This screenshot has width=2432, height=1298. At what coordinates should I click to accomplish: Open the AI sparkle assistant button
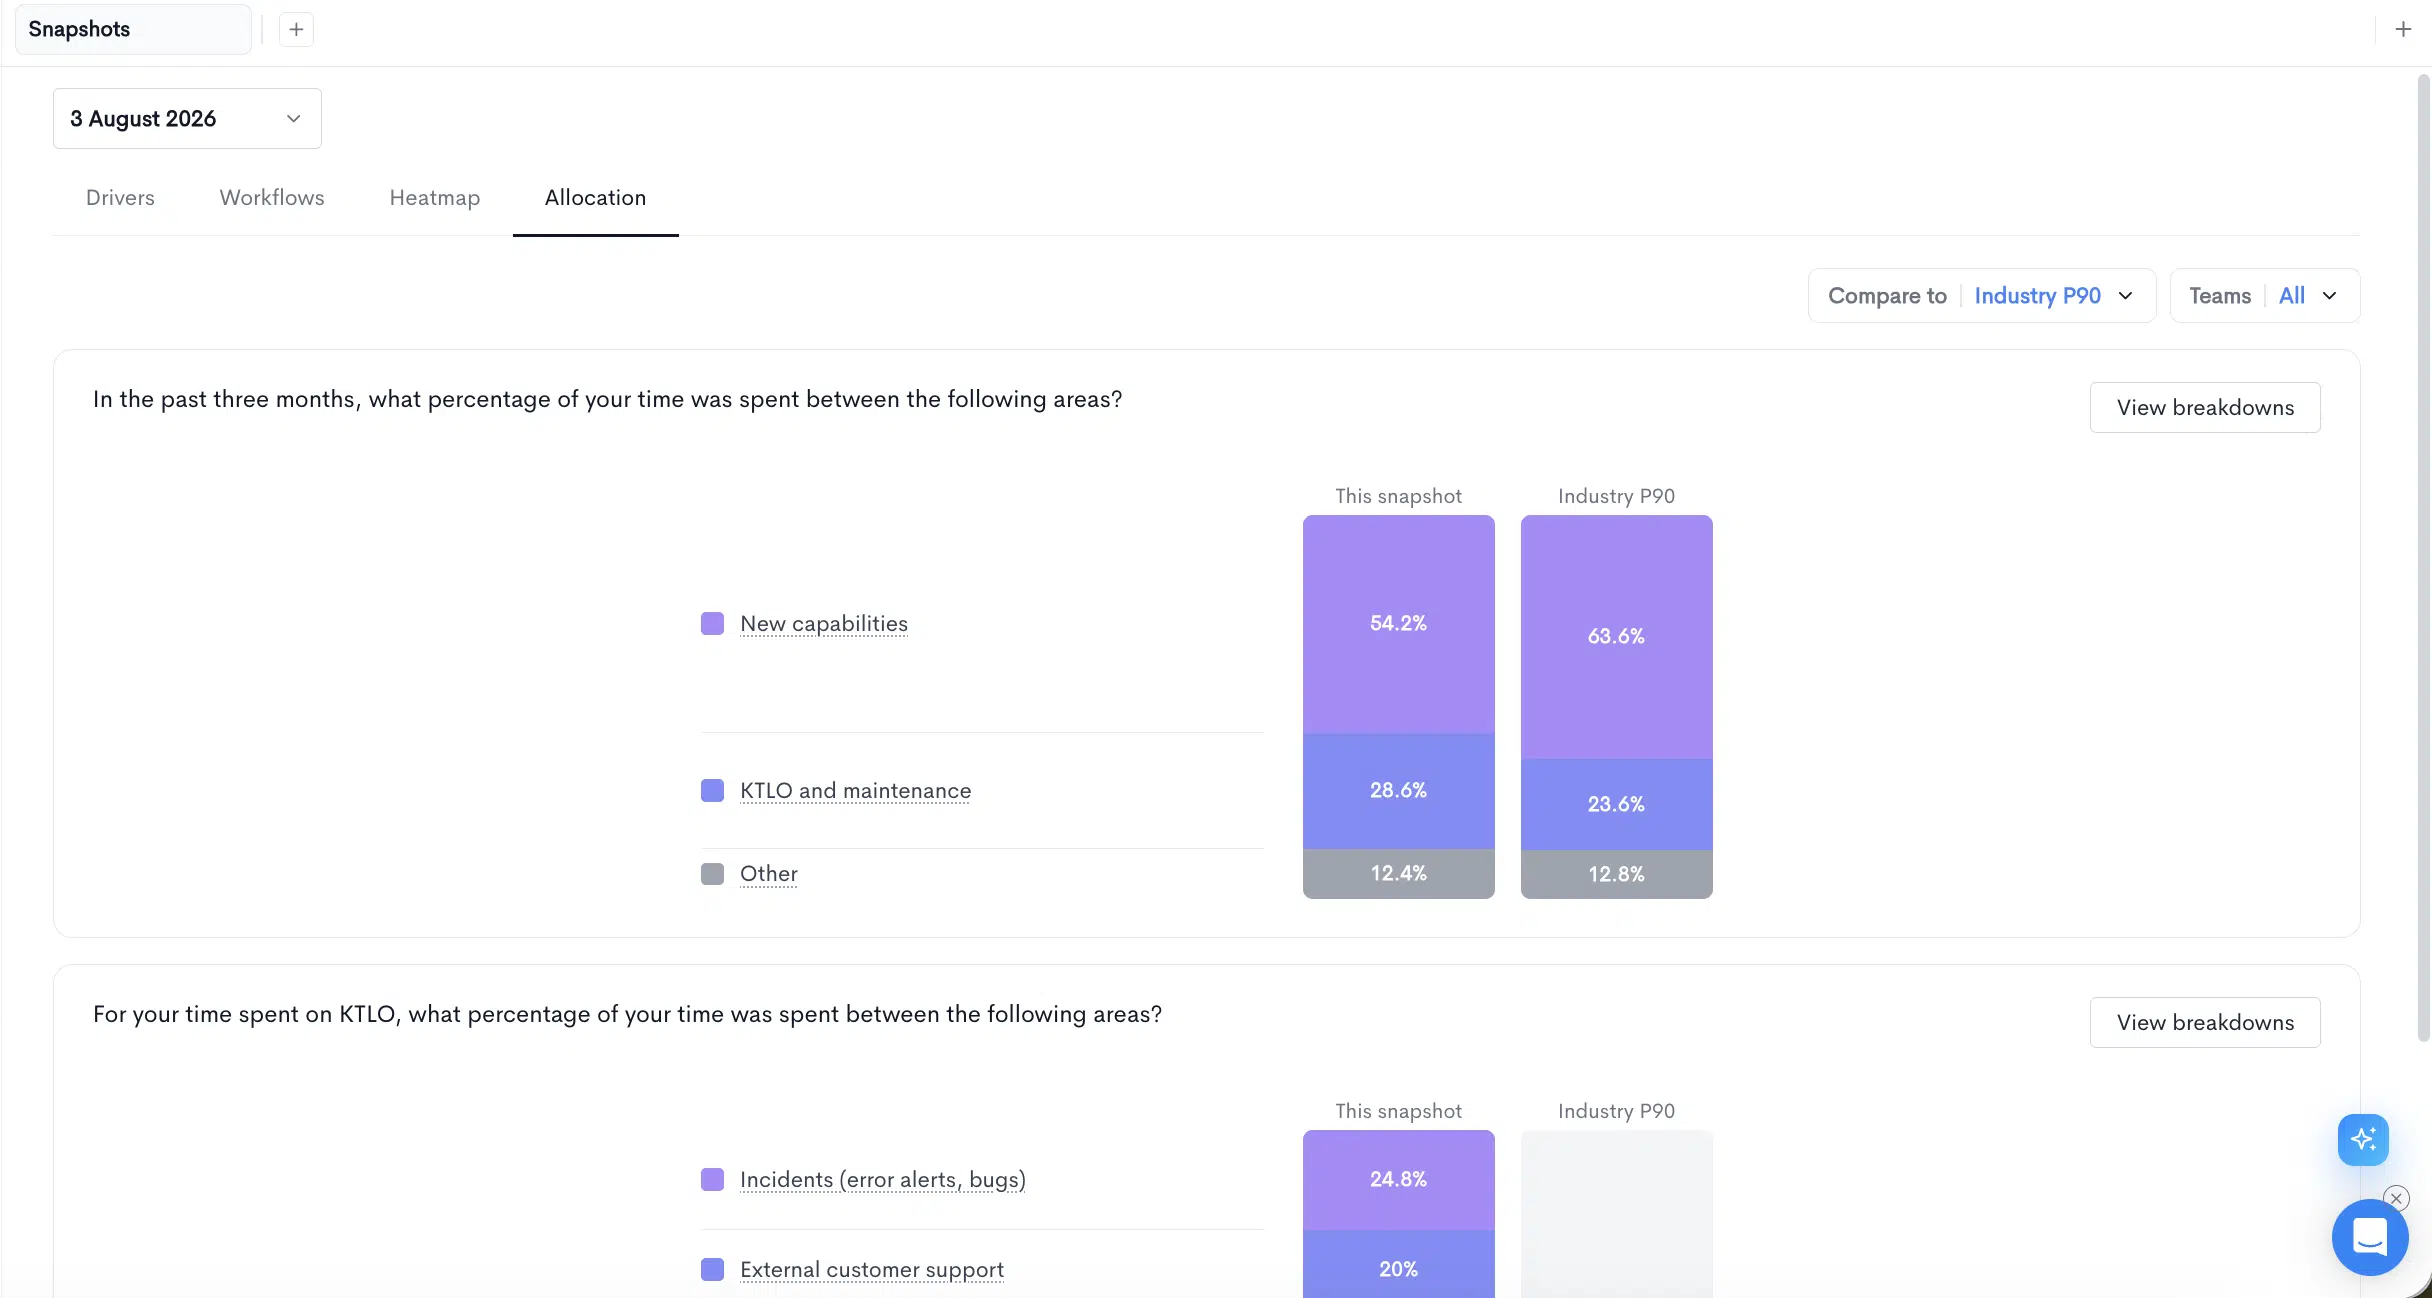[x=2363, y=1139]
